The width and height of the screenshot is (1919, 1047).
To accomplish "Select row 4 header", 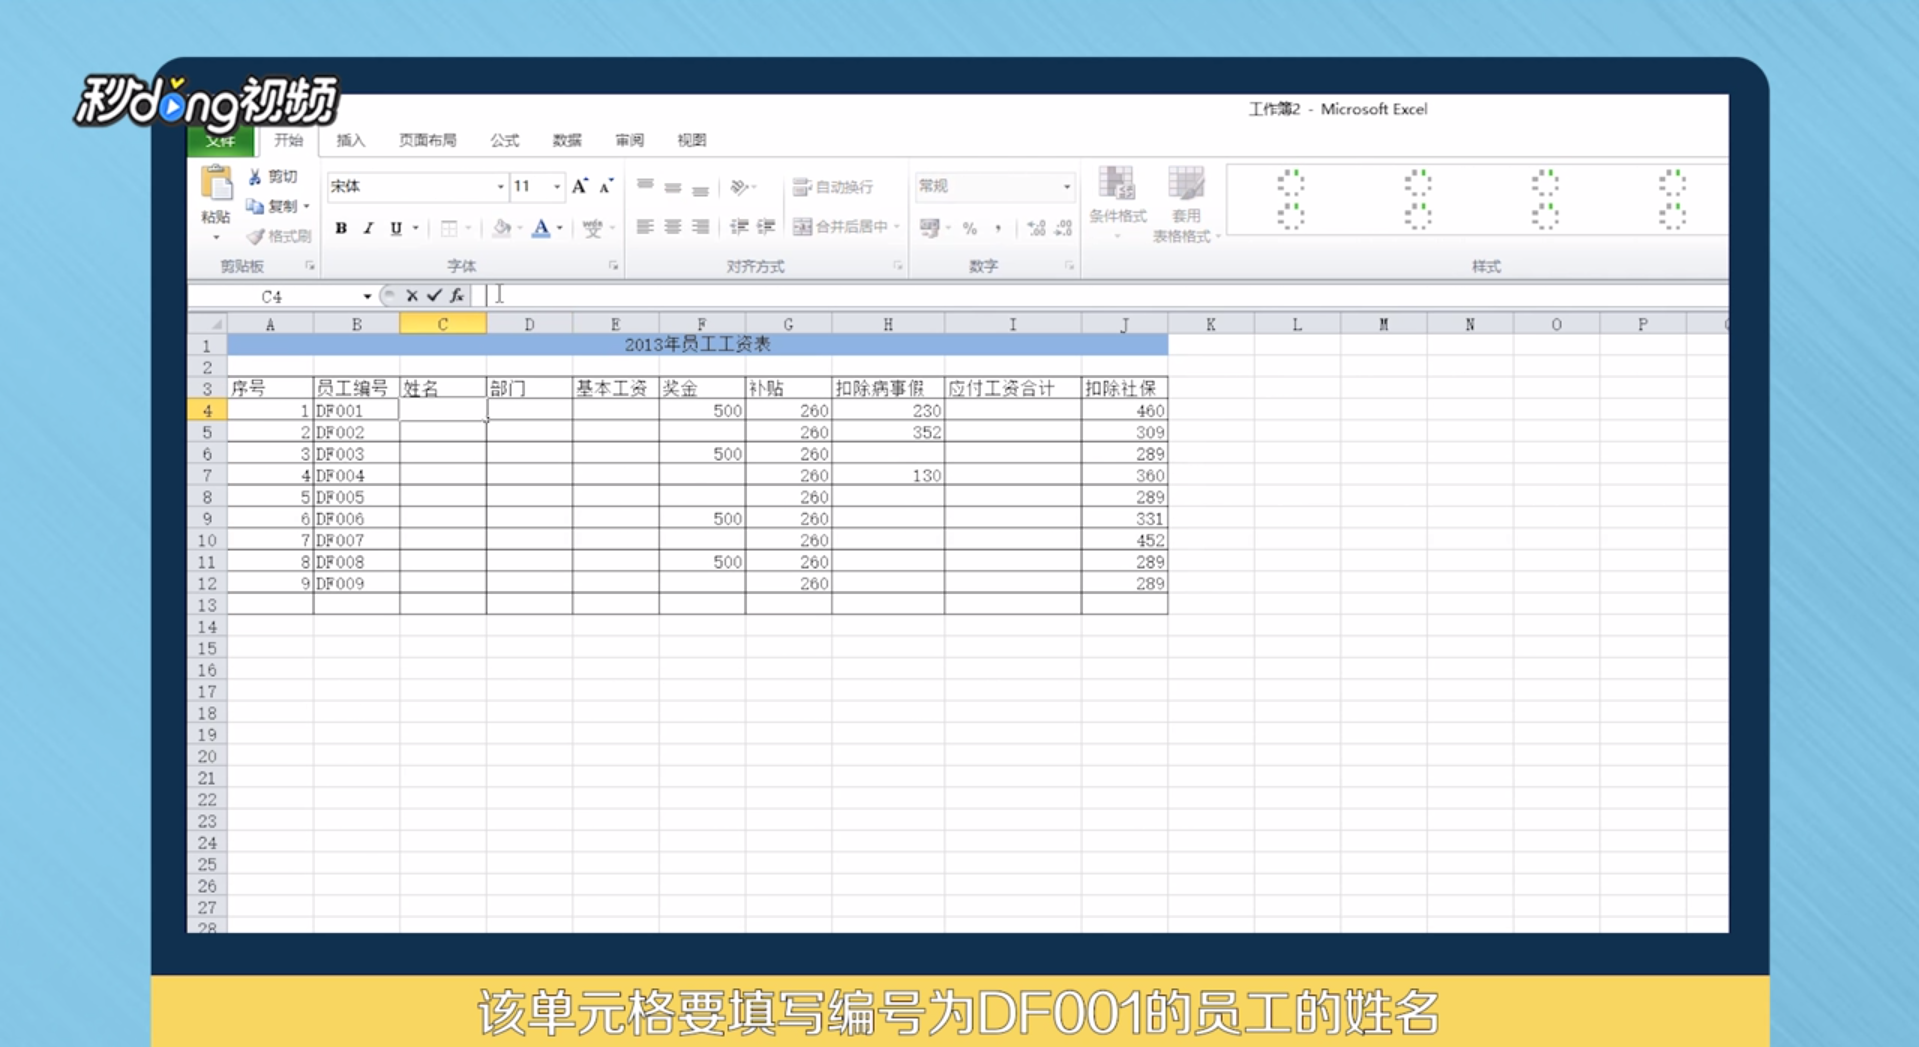I will tap(207, 411).
